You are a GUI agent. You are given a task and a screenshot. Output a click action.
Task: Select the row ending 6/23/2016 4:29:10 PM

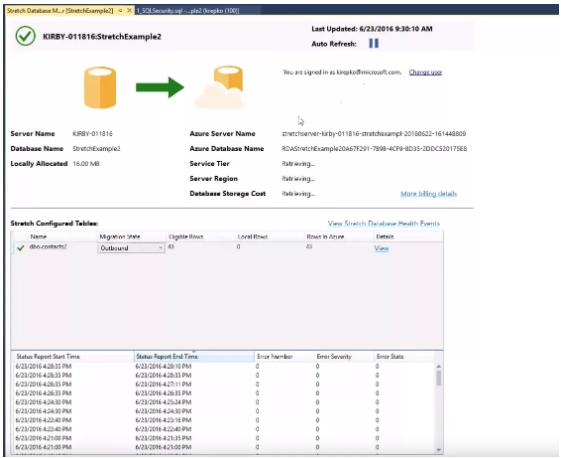point(224,366)
